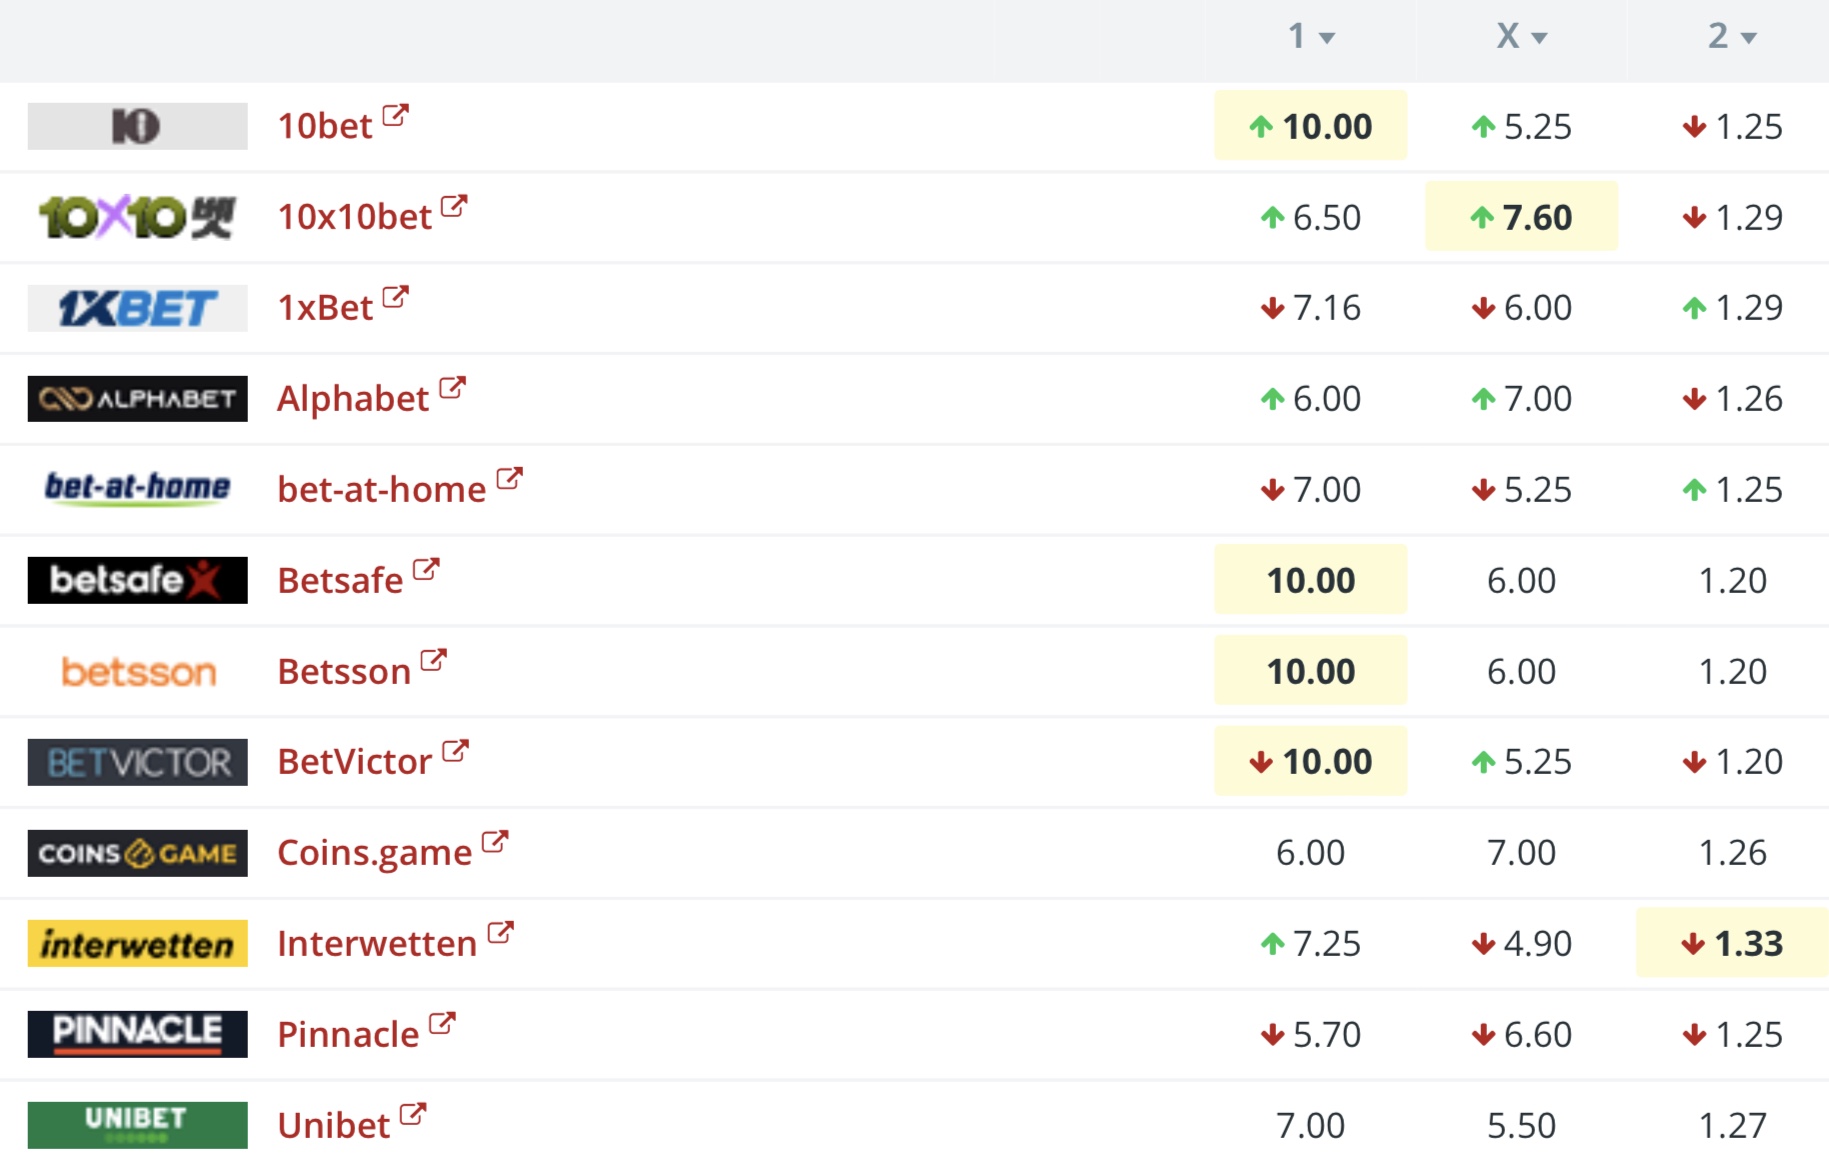Open the 1xBet logo thumbnail
The image size is (1829, 1161).
[137, 308]
